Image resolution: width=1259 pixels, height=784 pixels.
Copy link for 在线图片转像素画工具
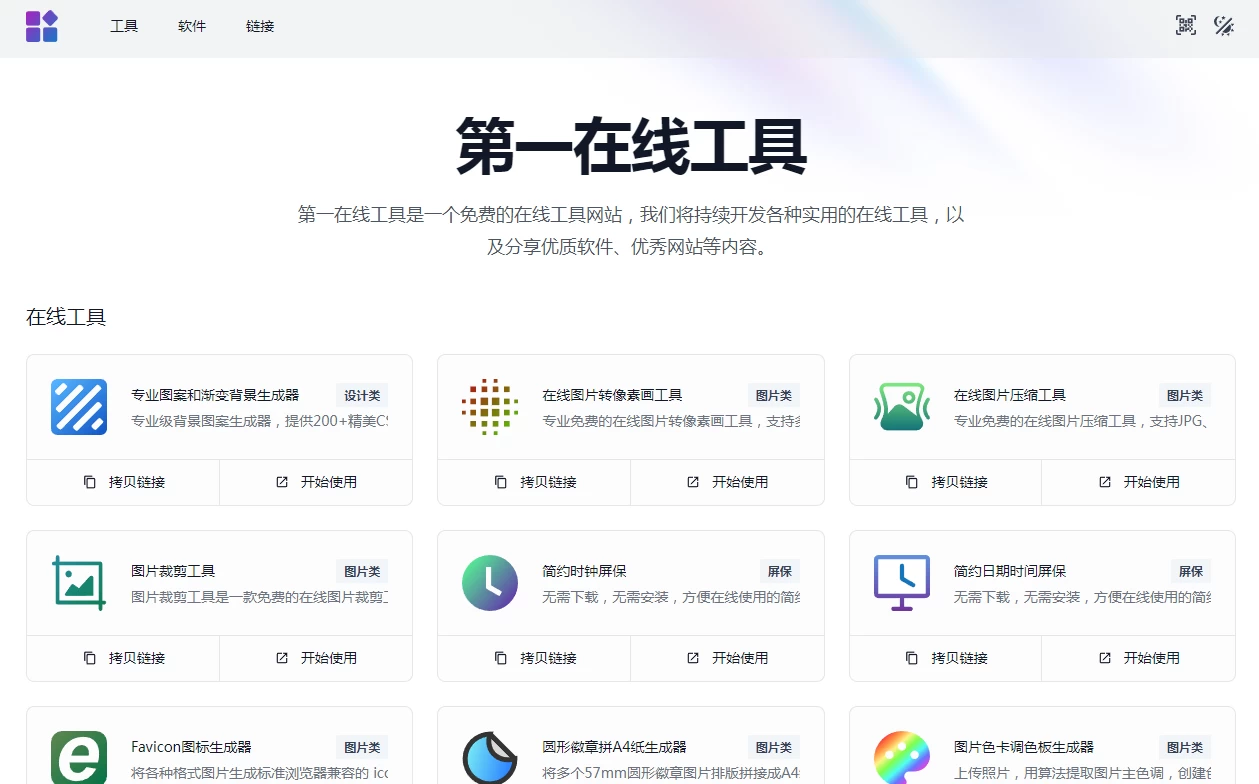click(534, 482)
